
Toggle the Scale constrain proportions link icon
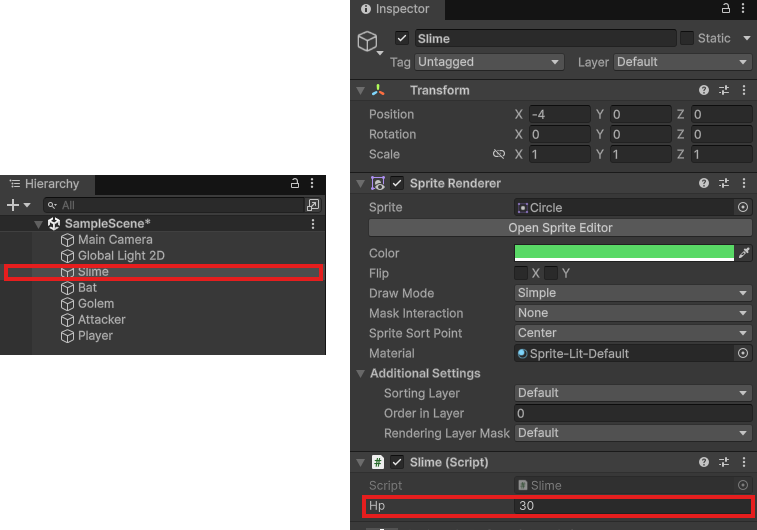(x=499, y=154)
